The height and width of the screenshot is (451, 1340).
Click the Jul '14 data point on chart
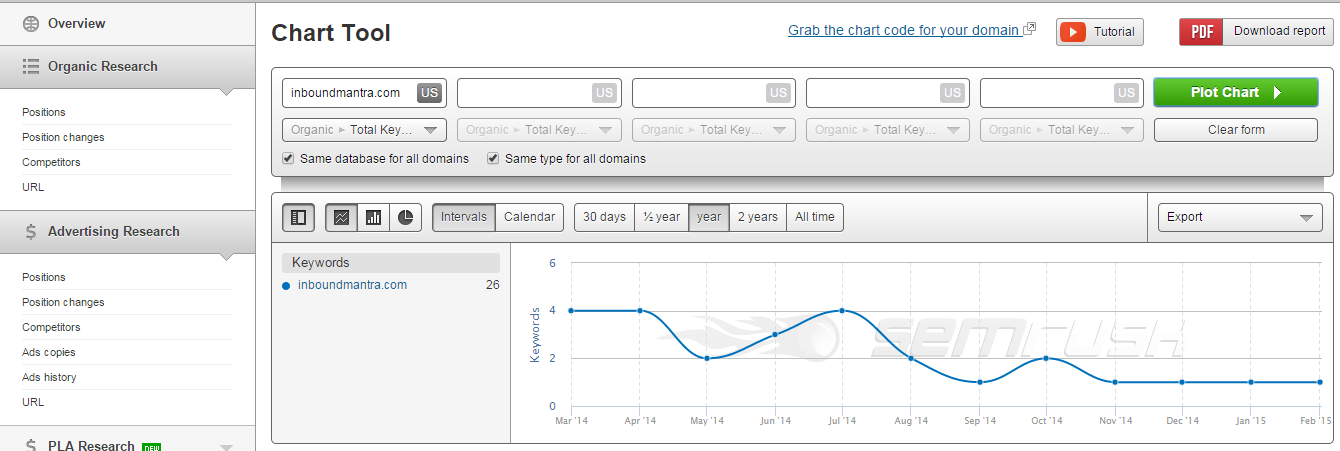[842, 310]
